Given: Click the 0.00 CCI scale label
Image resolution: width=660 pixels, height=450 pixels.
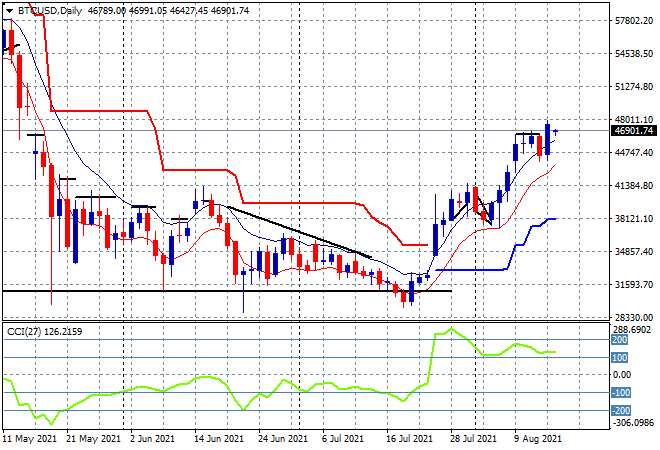Looking at the screenshot, I should (x=622, y=375).
